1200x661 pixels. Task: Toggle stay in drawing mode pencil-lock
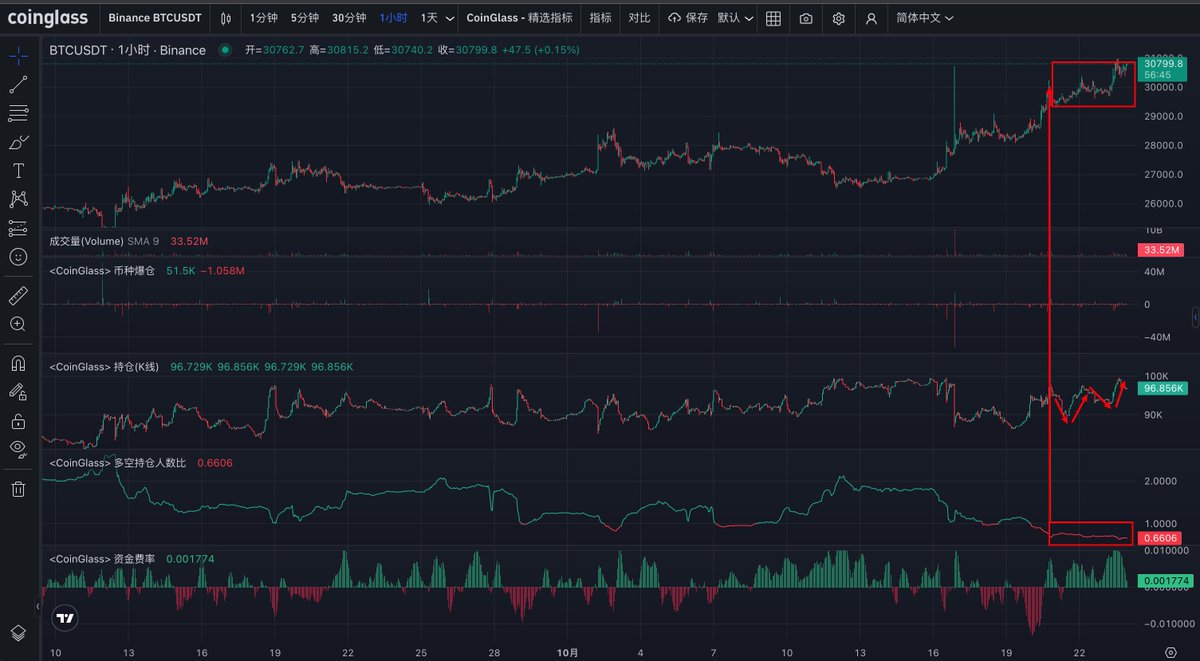pos(18,391)
